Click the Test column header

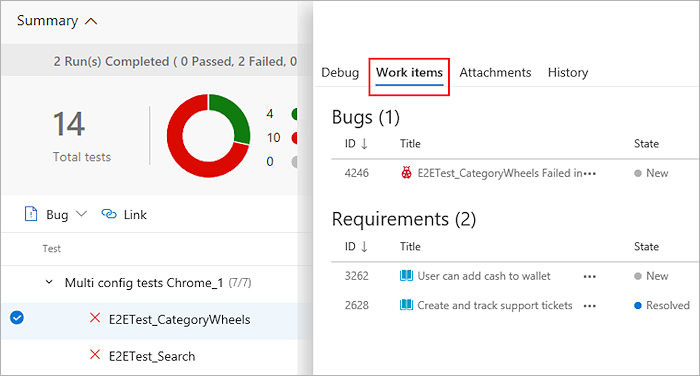pos(51,249)
